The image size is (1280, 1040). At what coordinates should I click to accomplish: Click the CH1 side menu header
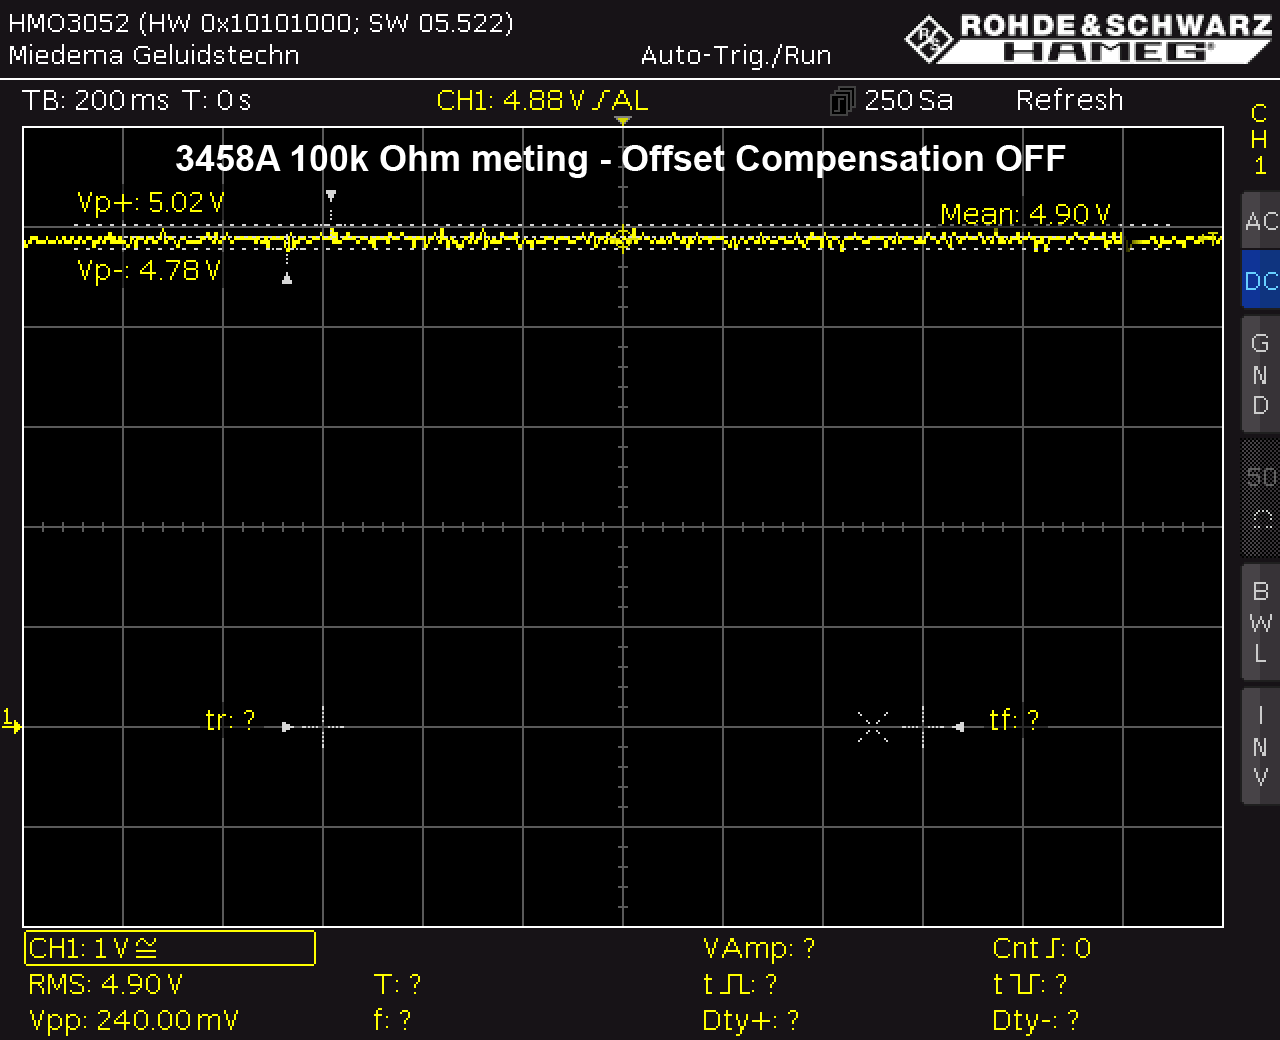(x=1260, y=139)
